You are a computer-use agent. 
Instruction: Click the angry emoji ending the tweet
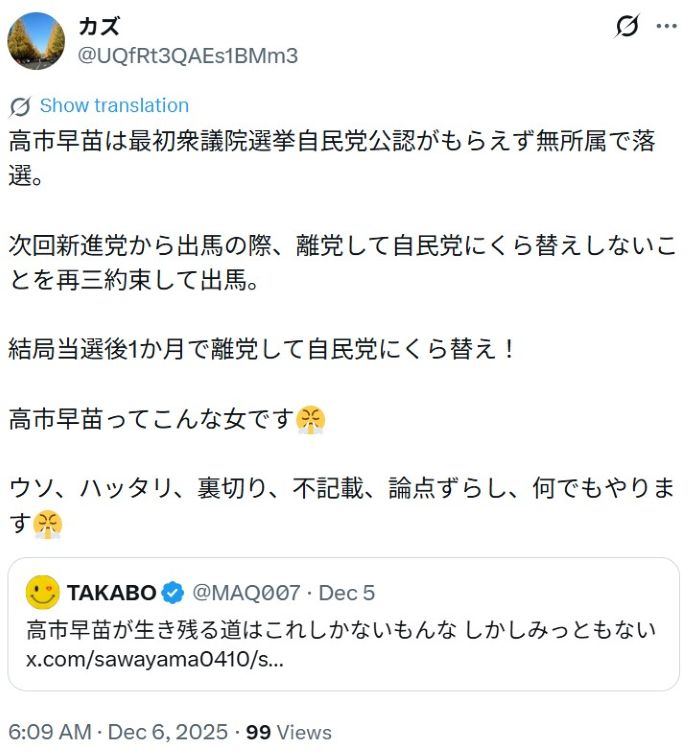48,524
